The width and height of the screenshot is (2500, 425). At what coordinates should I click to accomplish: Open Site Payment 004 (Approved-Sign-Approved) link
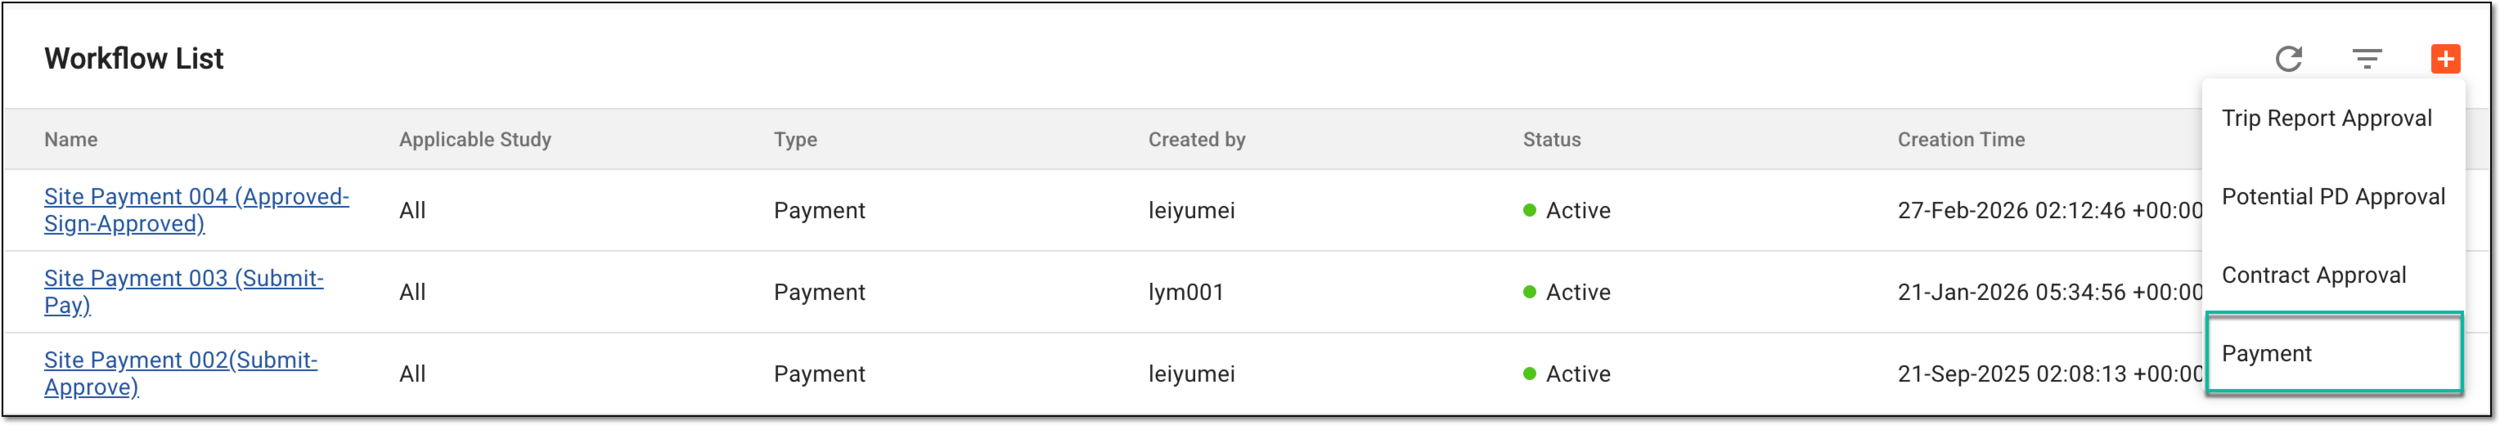click(x=196, y=210)
